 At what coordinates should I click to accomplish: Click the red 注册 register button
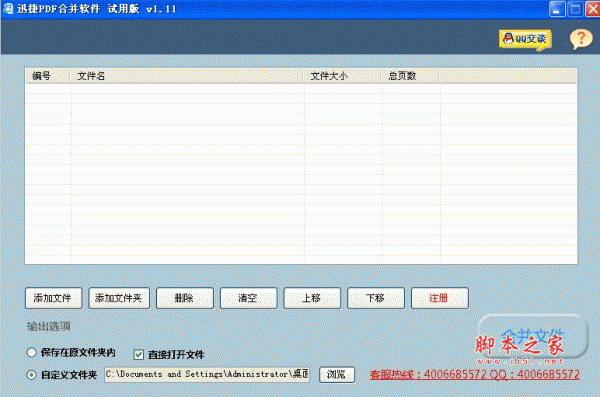coord(440,298)
